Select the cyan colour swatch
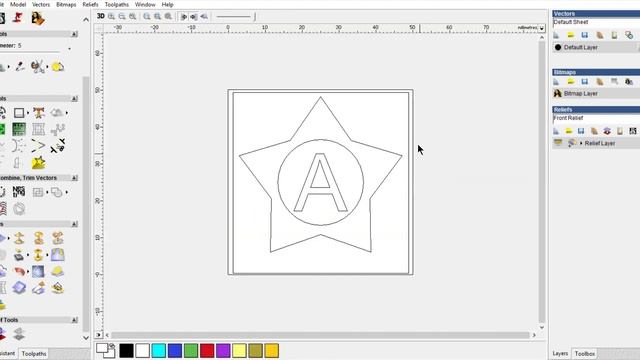Image resolution: width=640 pixels, height=360 pixels. (x=159, y=351)
